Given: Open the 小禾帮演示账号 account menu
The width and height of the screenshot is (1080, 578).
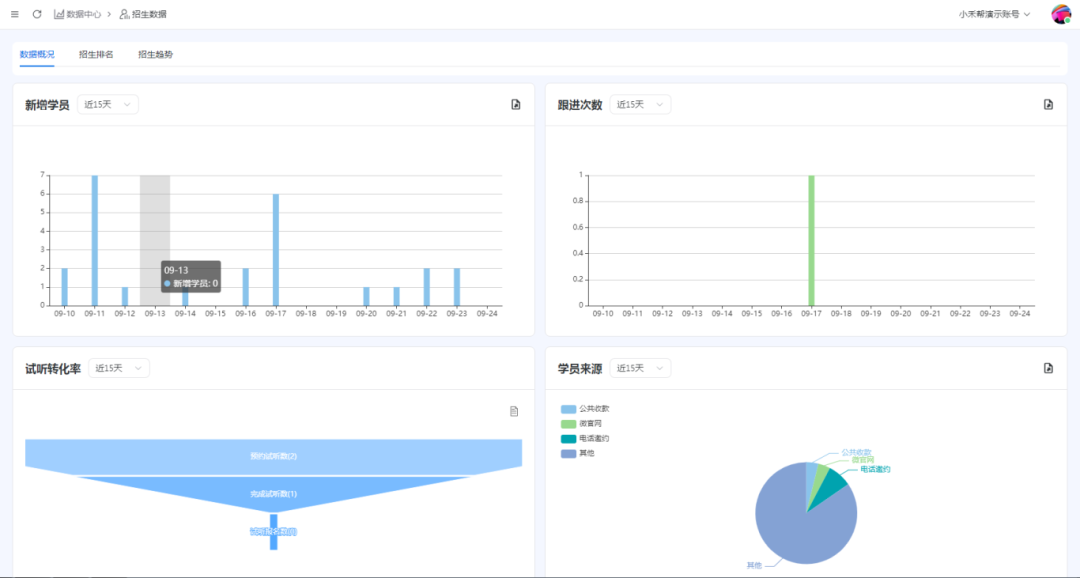Looking at the screenshot, I should pos(994,14).
